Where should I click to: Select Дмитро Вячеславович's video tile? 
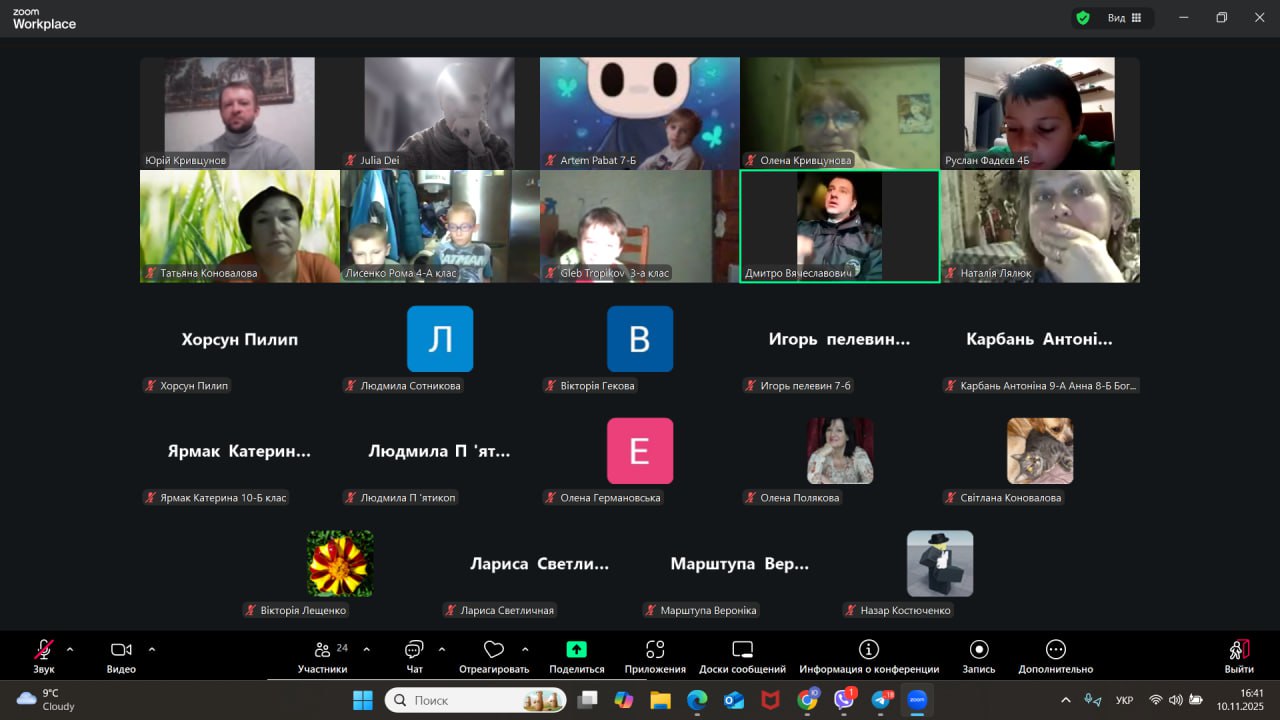[839, 226]
